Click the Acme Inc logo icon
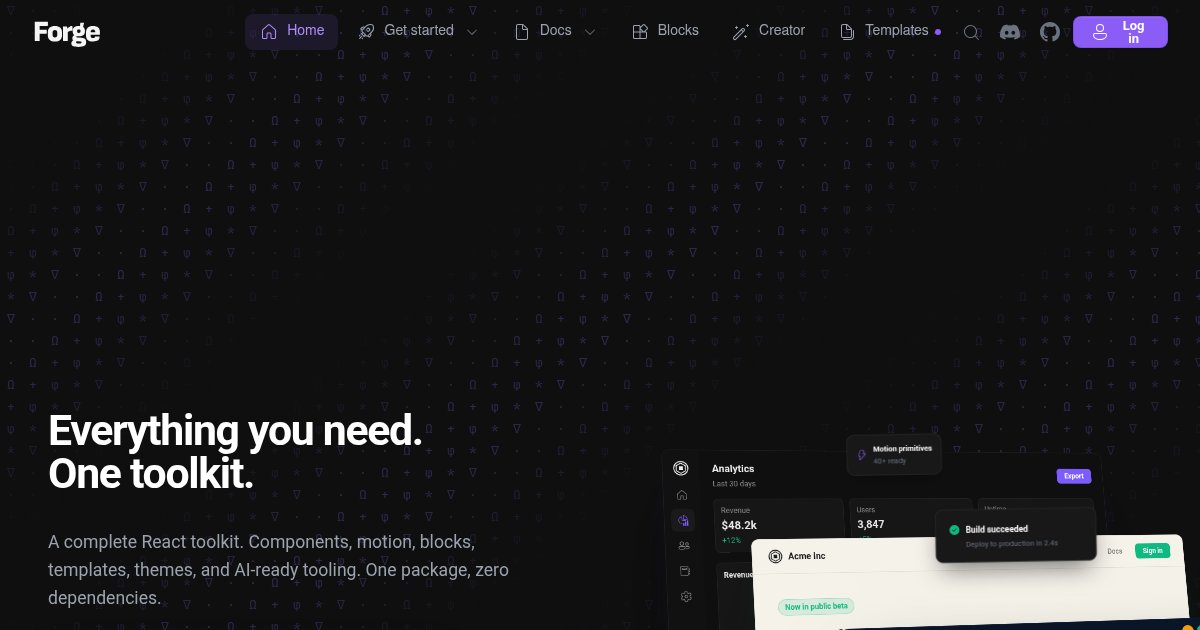This screenshot has height=630, width=1200. (774, 556)
